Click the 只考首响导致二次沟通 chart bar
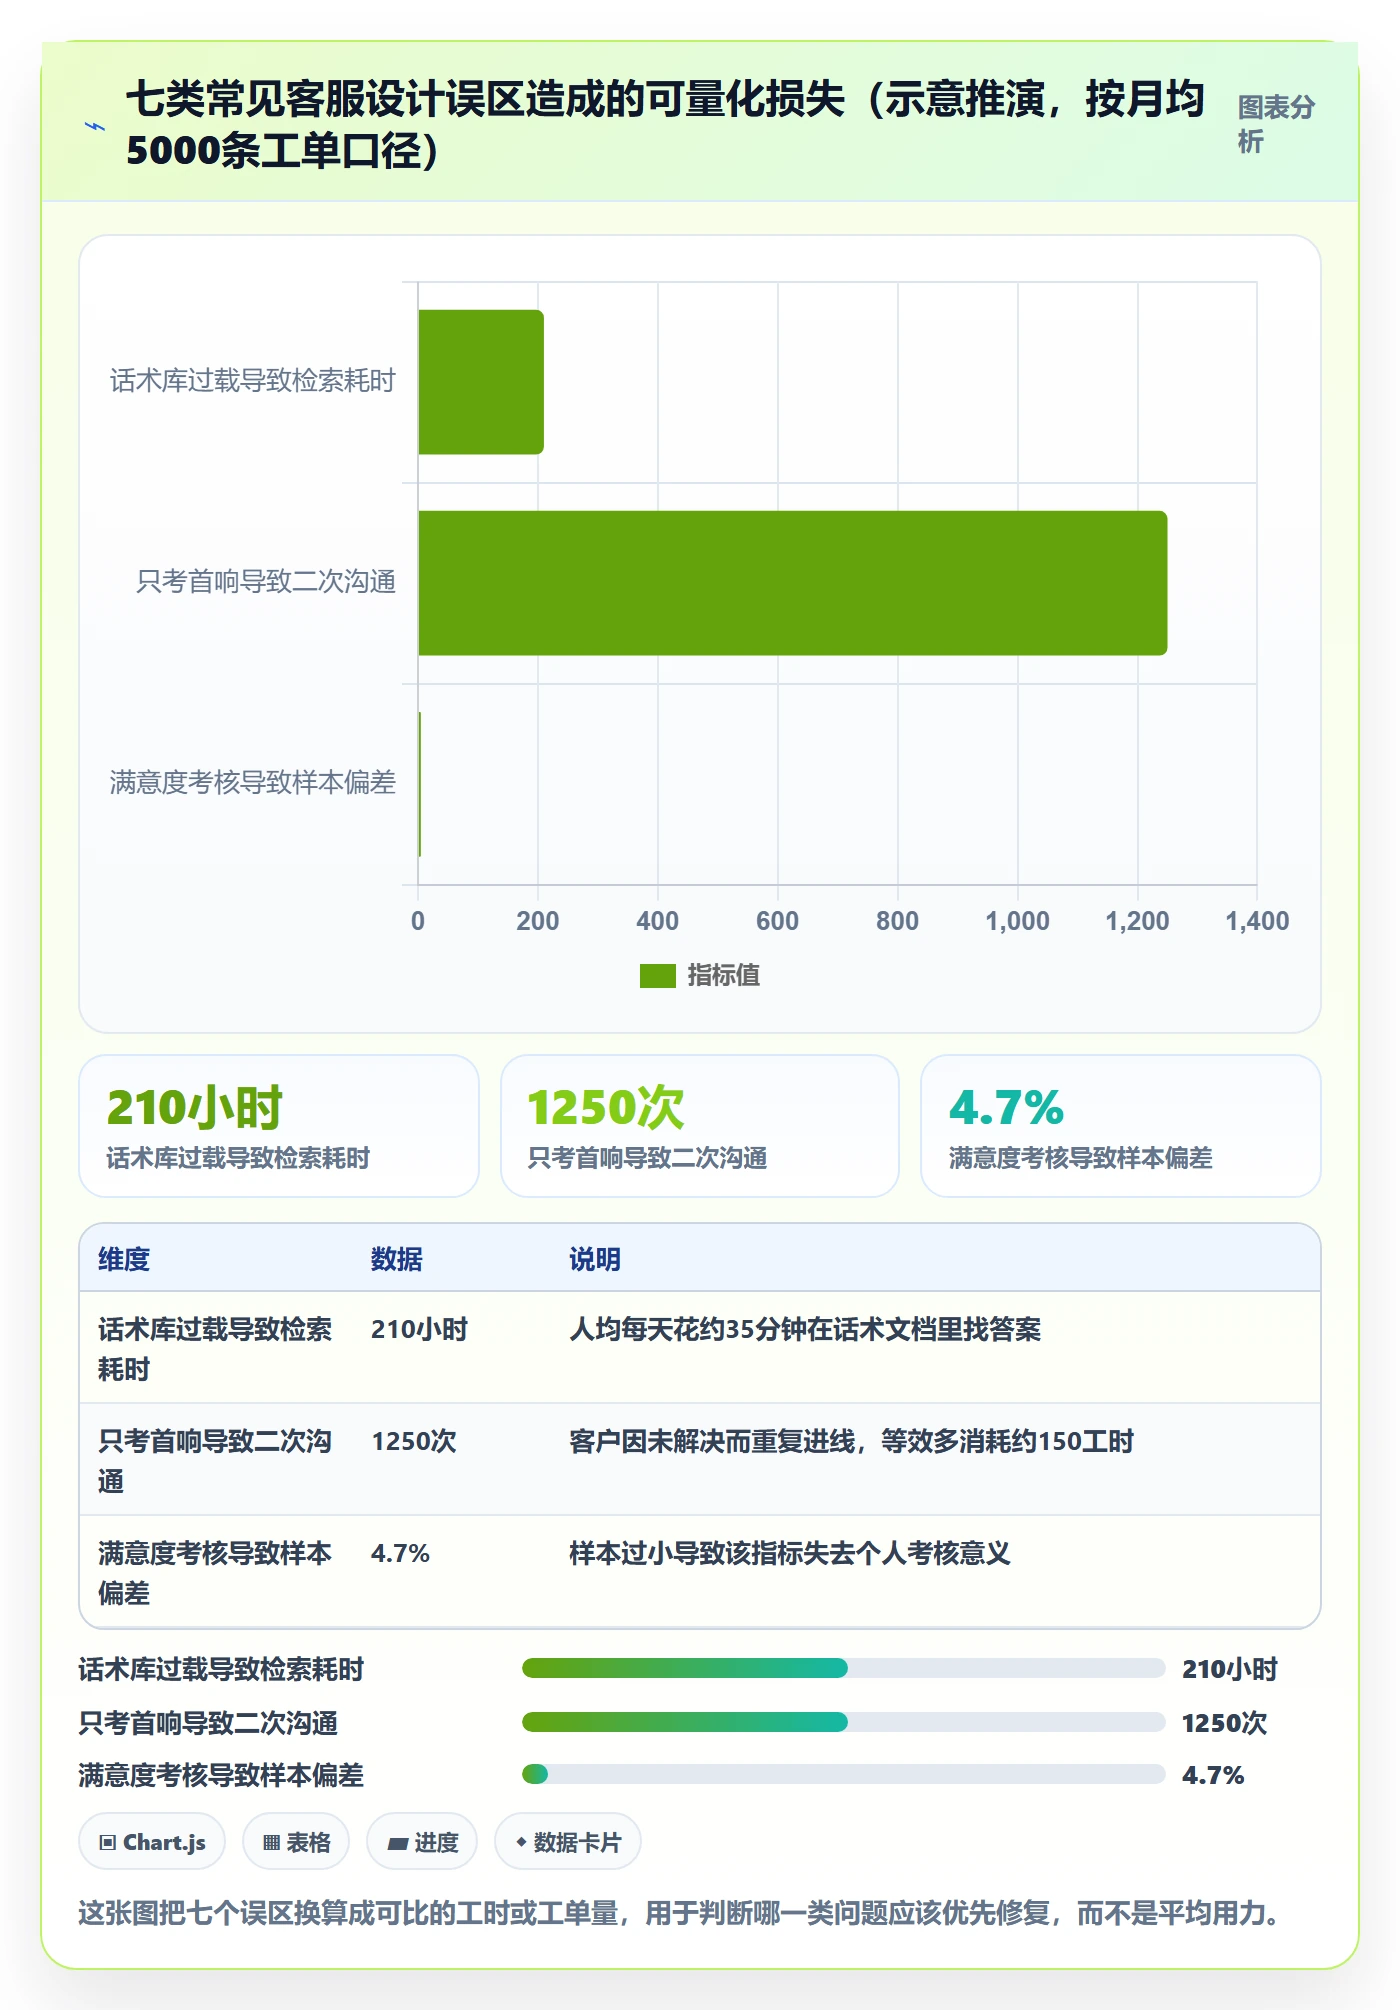The image size is (1400, 2010). click(793, 583)
